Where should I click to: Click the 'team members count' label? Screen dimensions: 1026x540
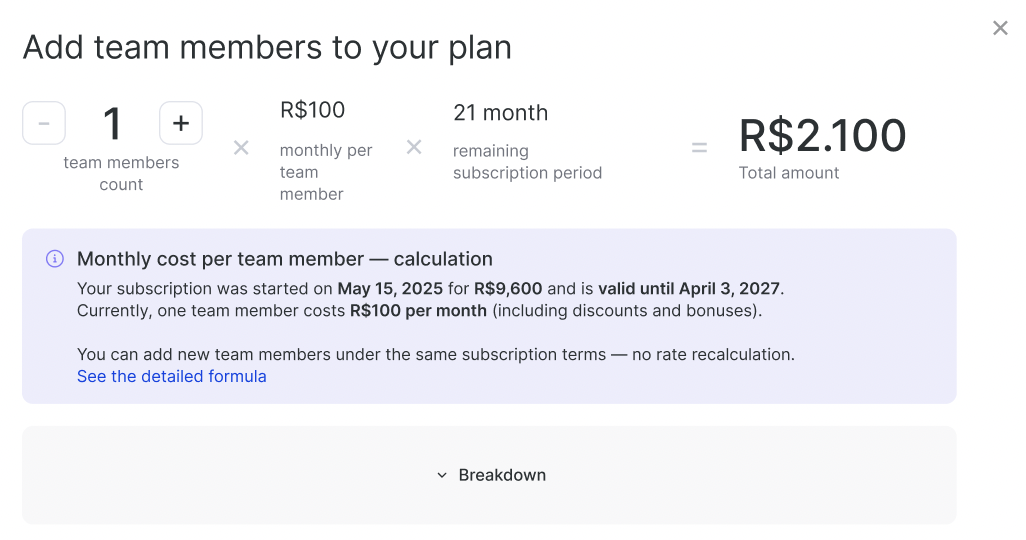[121, 174]
